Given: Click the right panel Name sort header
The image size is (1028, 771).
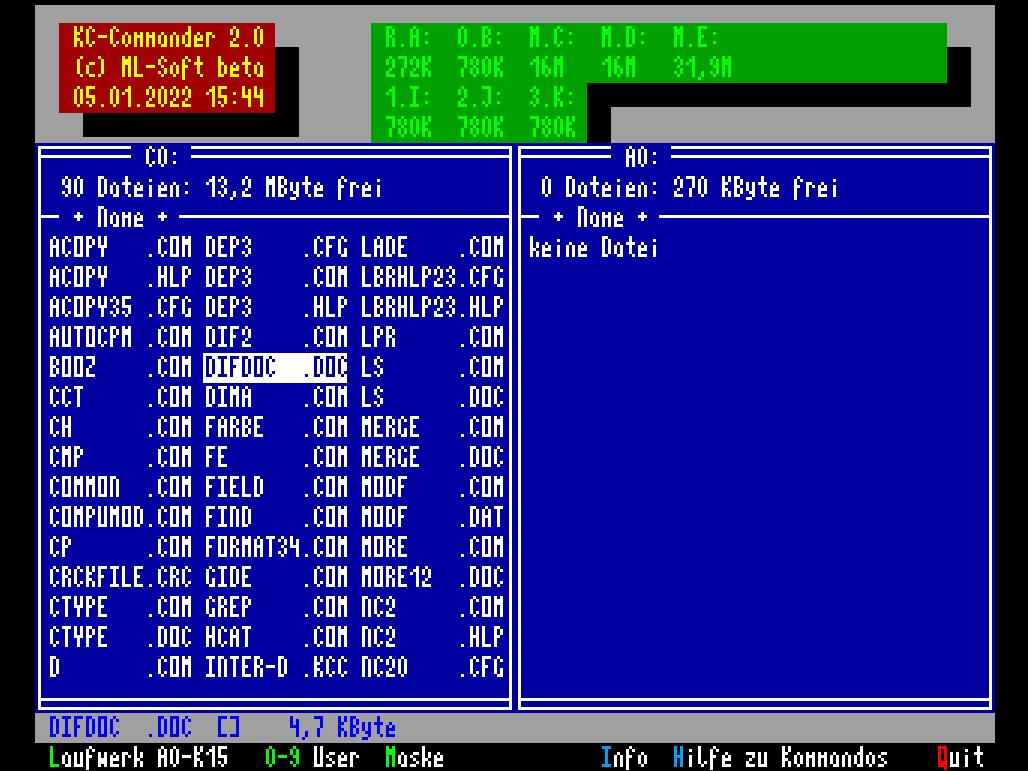Looking at the screenshot, I should [601, 217].
